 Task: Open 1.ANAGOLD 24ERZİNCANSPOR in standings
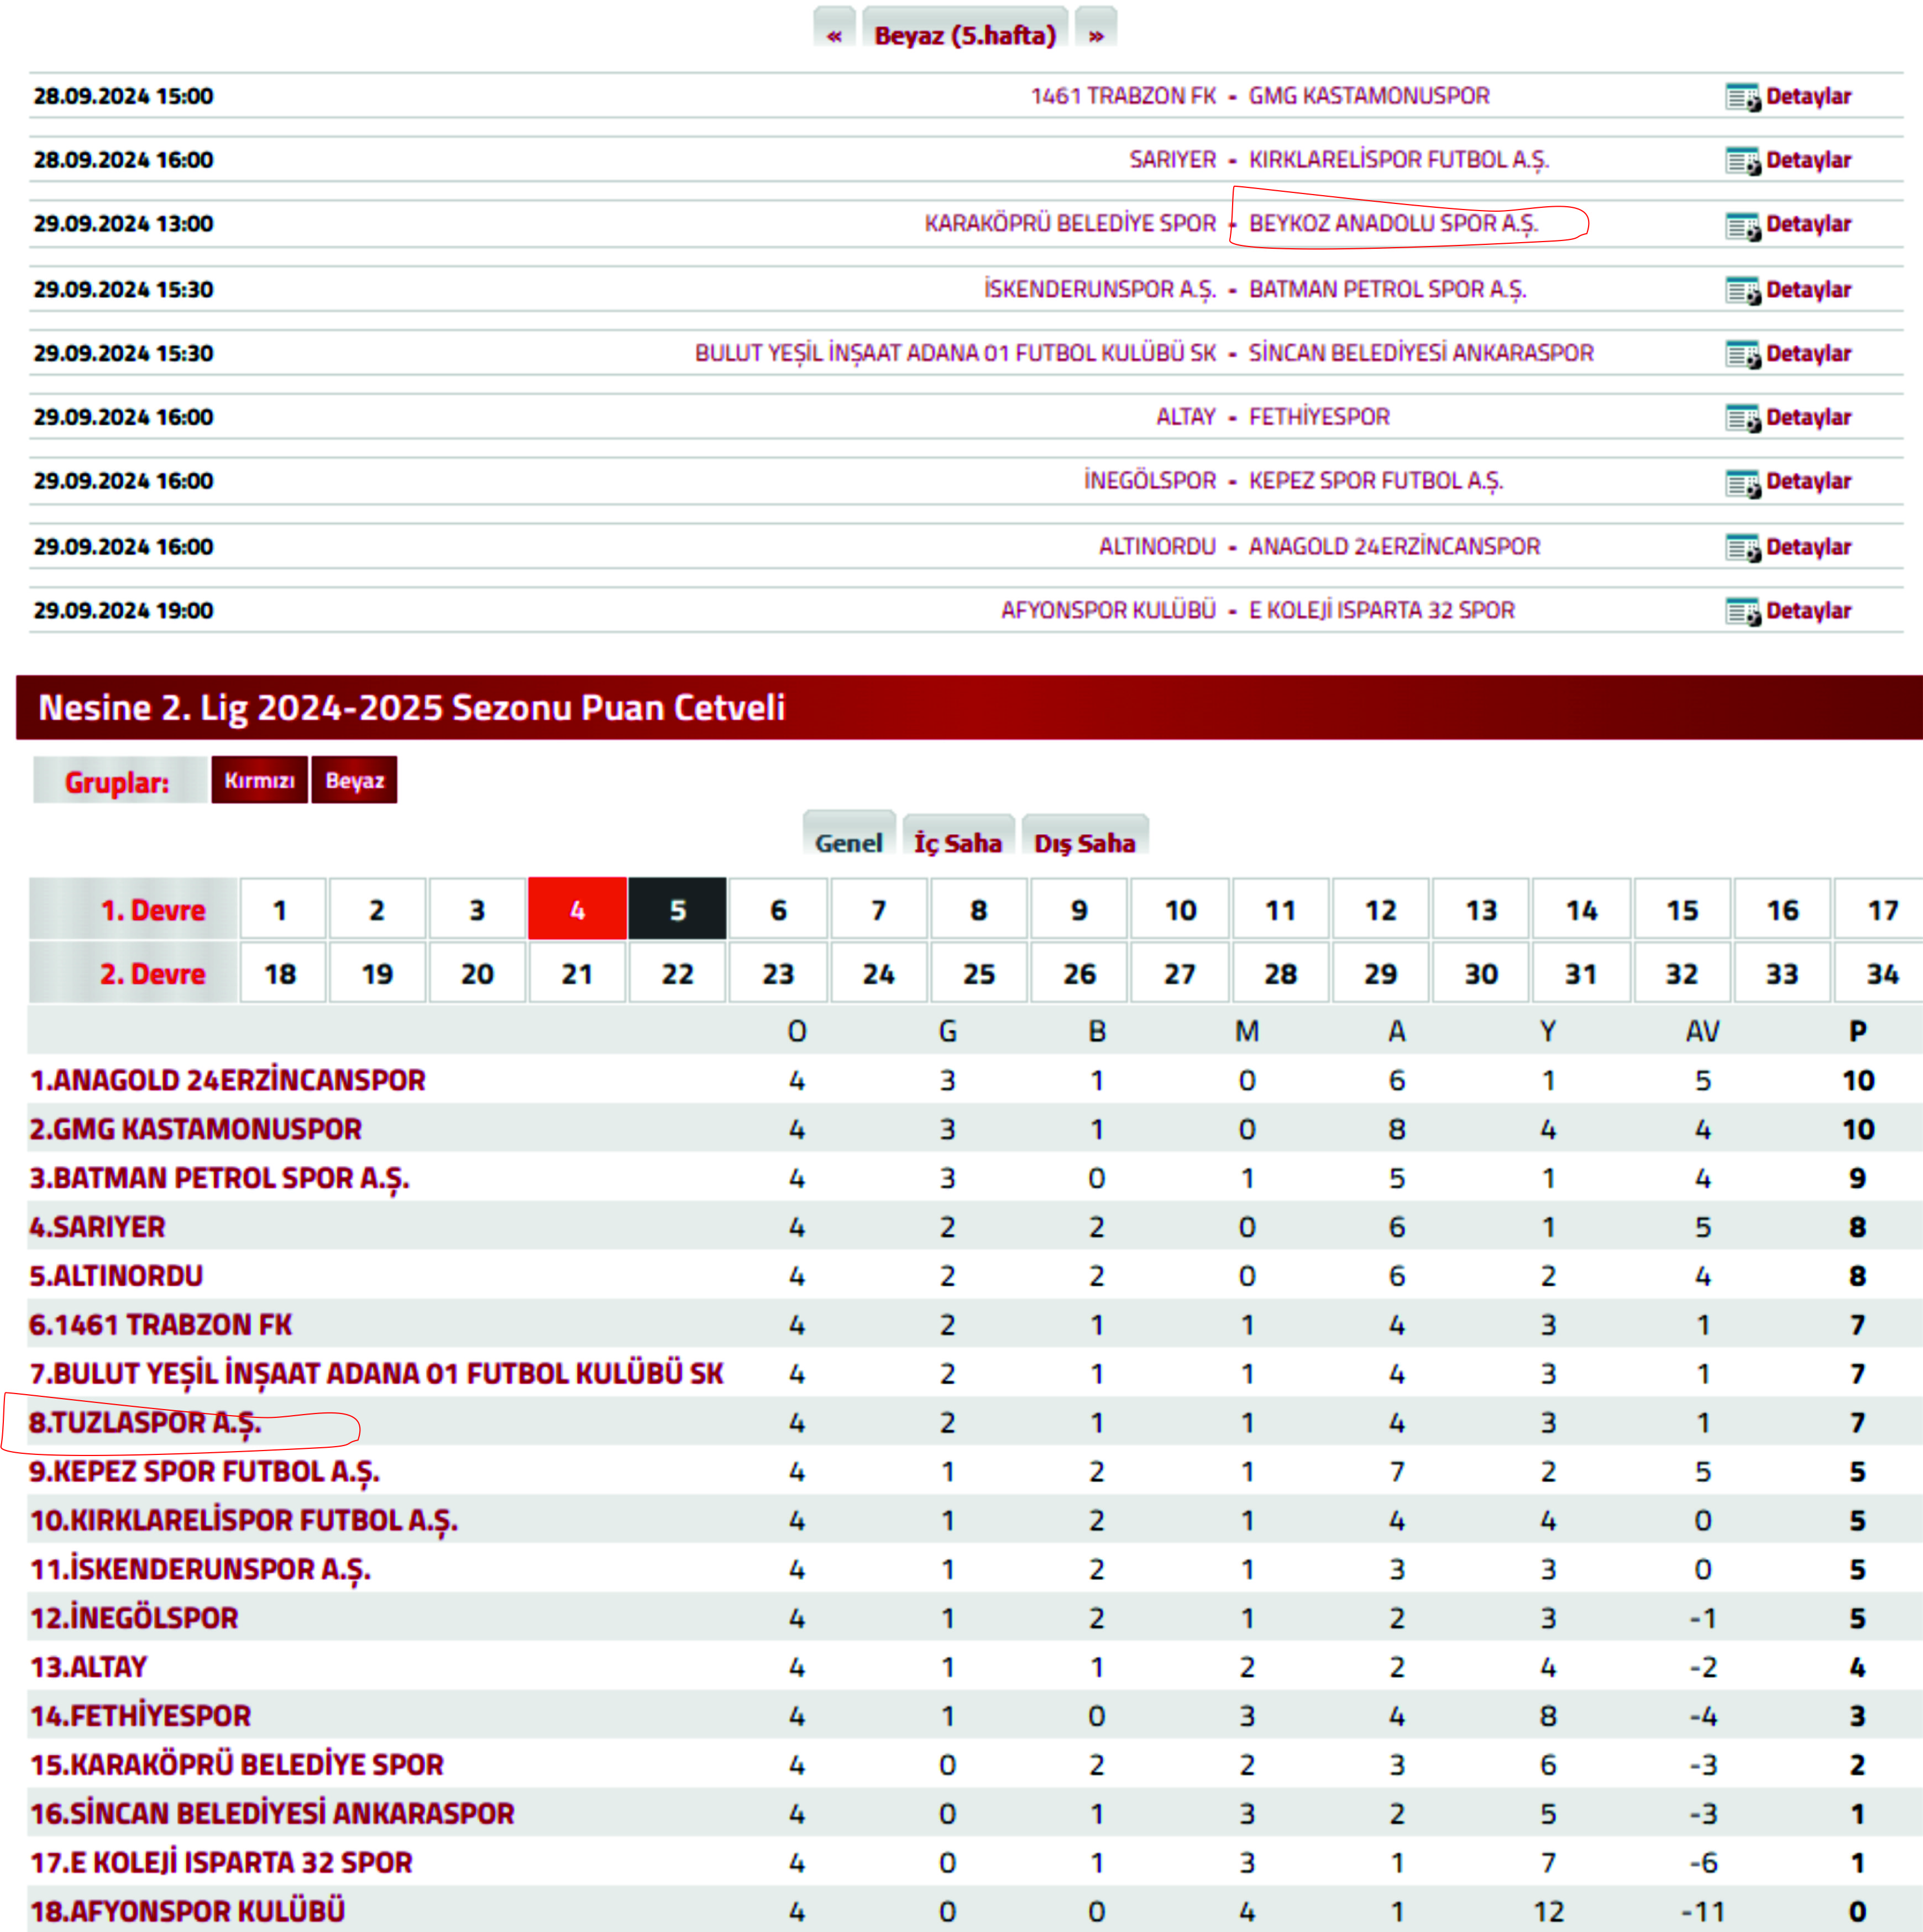pyautogui.click(x=228, y=1080)
